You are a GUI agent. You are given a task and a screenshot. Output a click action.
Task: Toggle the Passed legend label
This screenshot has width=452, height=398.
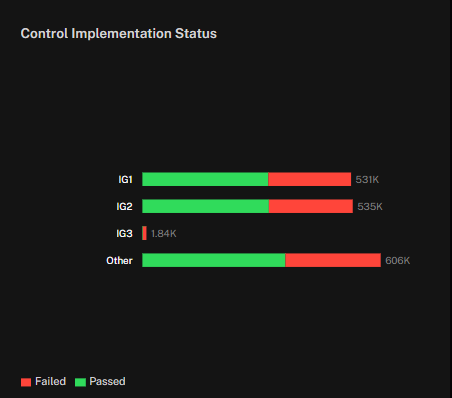pyautogui.click(x=107, y=381)
